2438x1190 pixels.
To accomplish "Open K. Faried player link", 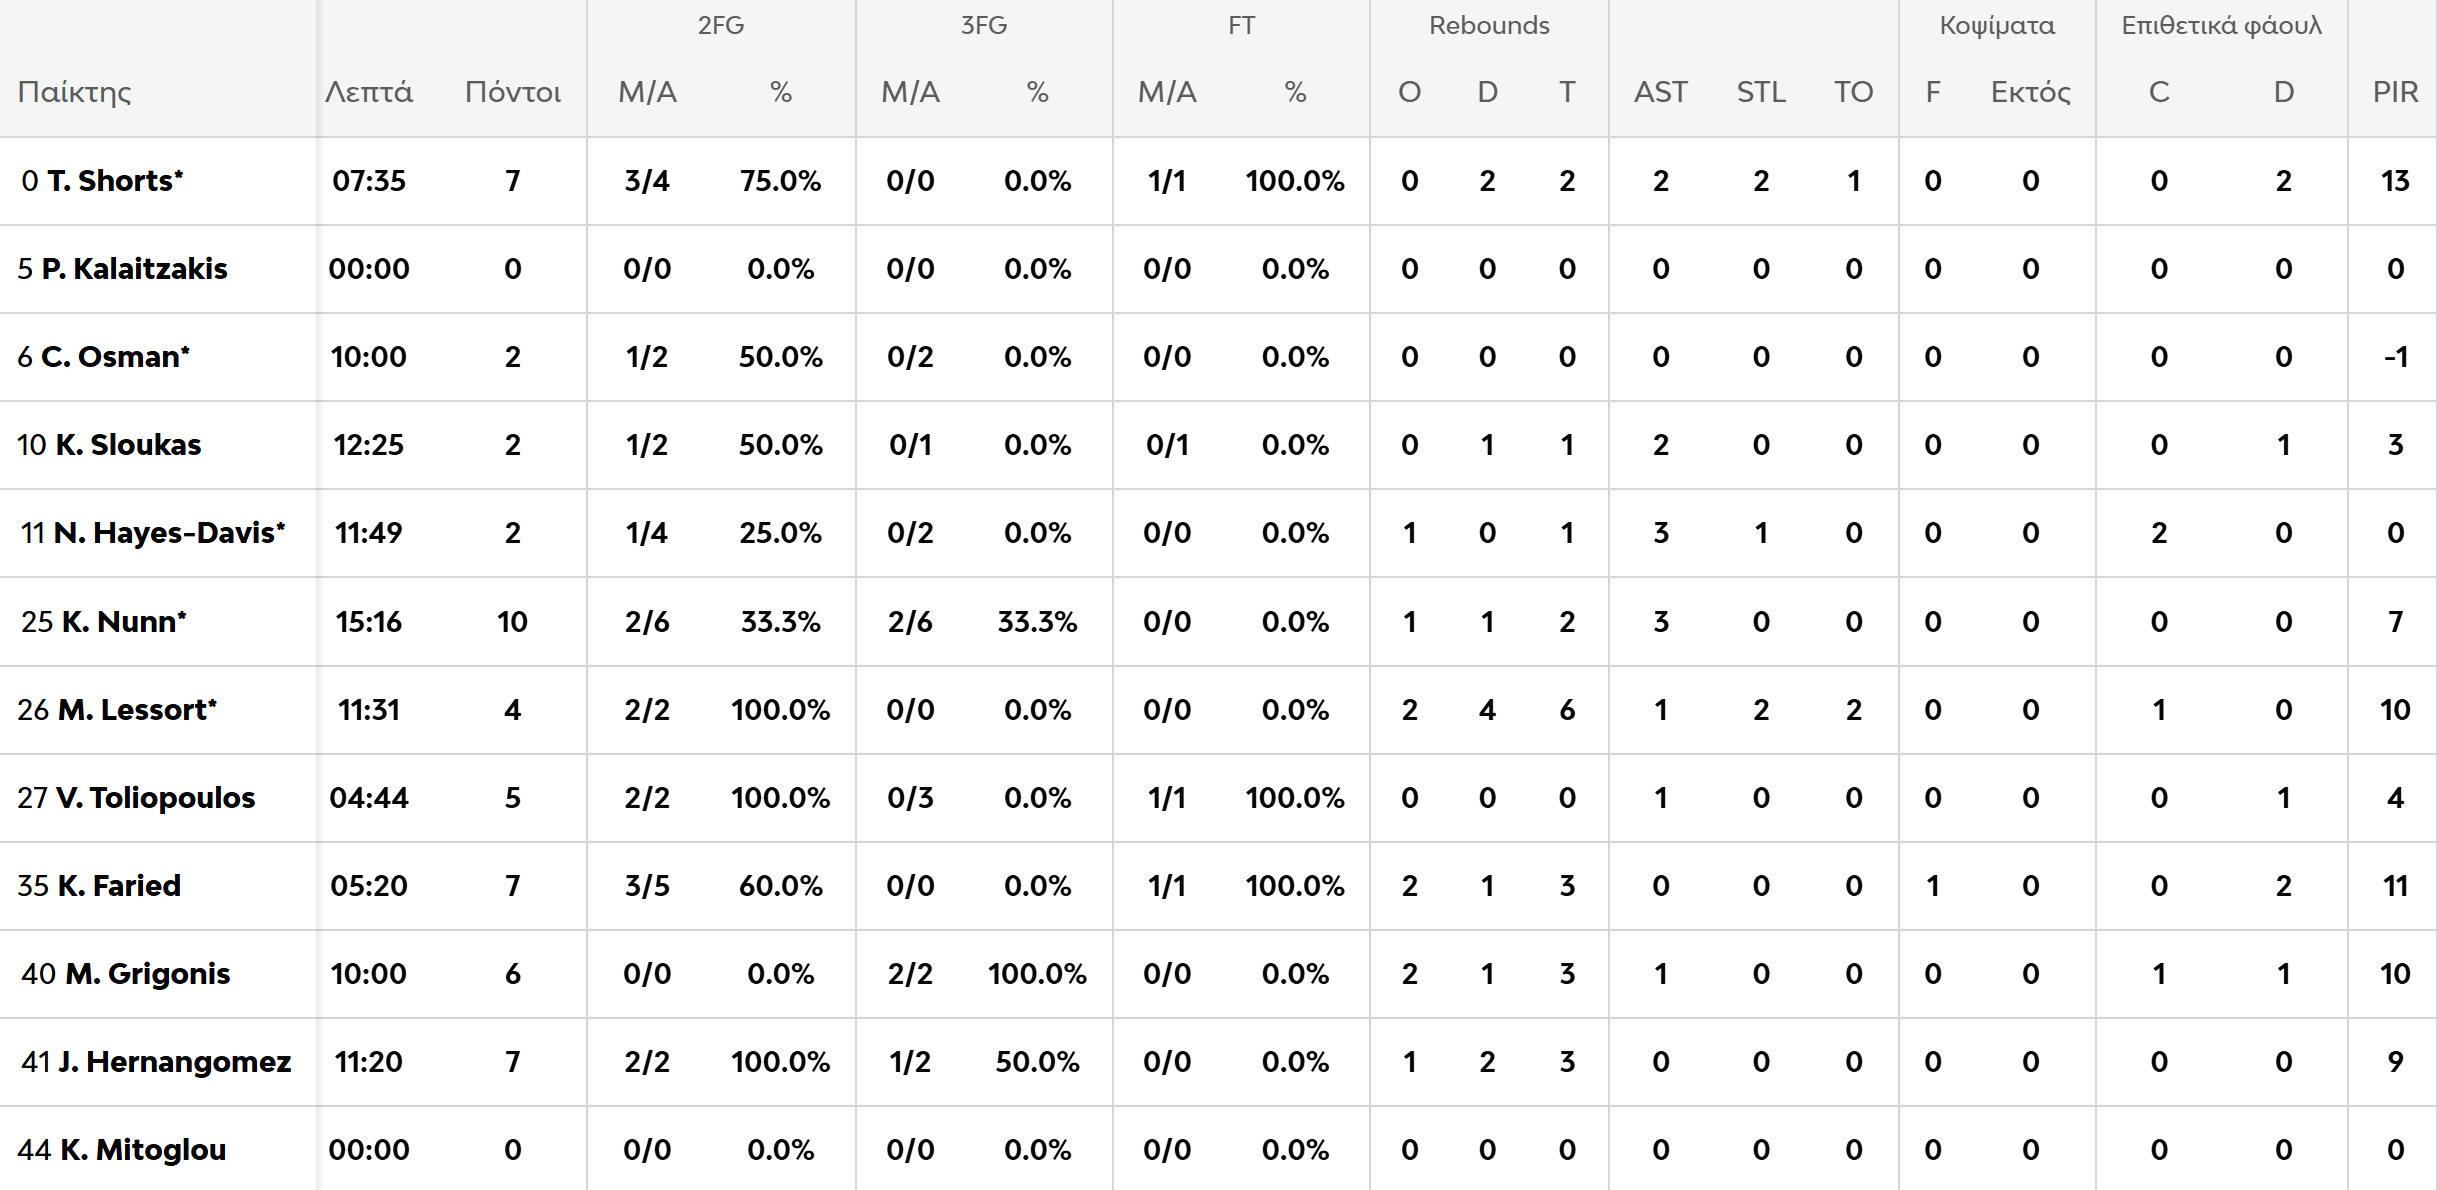I will [x=119, y=886].
